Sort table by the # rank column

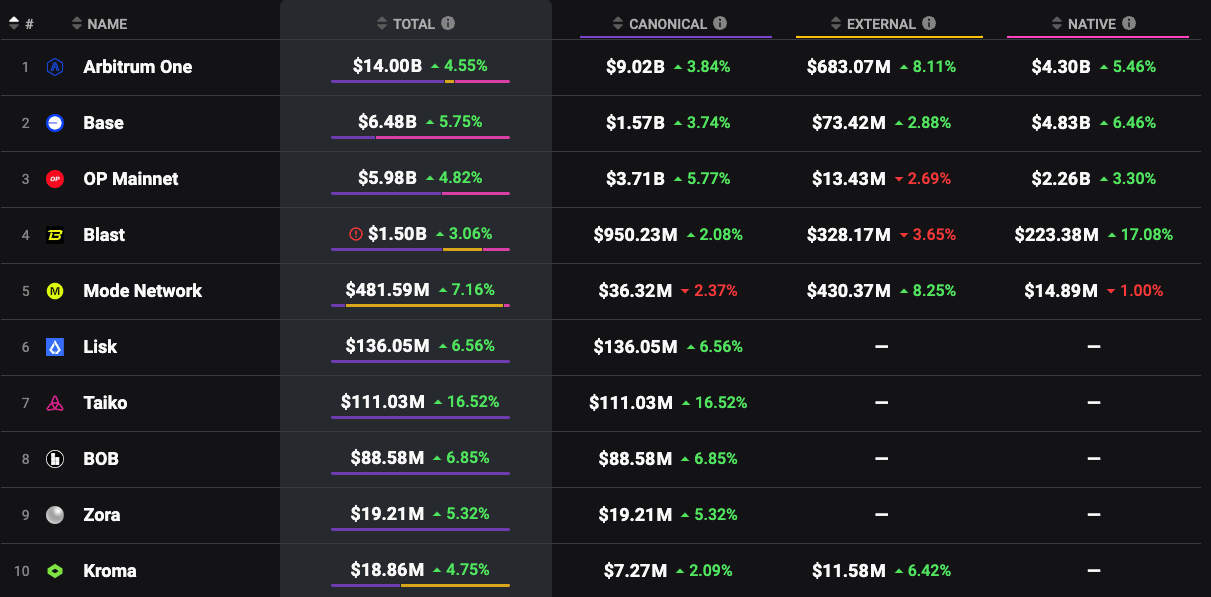(x=21, y=23)
